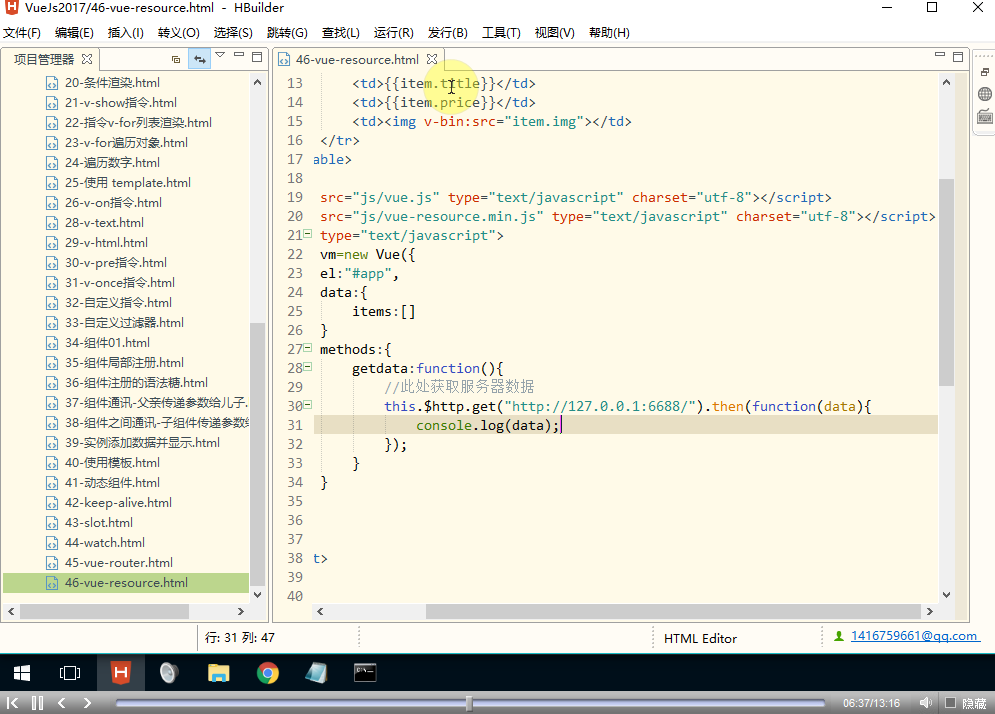Open the 跳转(G) menu

[x=287, y=32]
